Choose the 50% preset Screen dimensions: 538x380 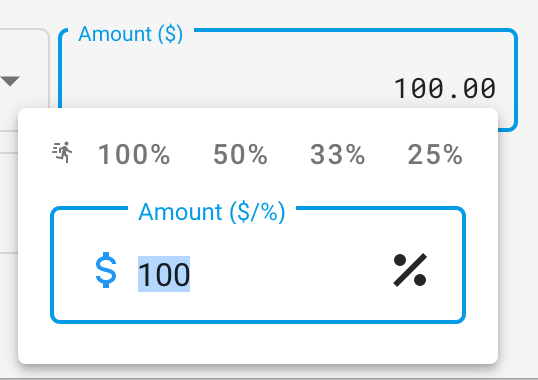pos(240,155)
